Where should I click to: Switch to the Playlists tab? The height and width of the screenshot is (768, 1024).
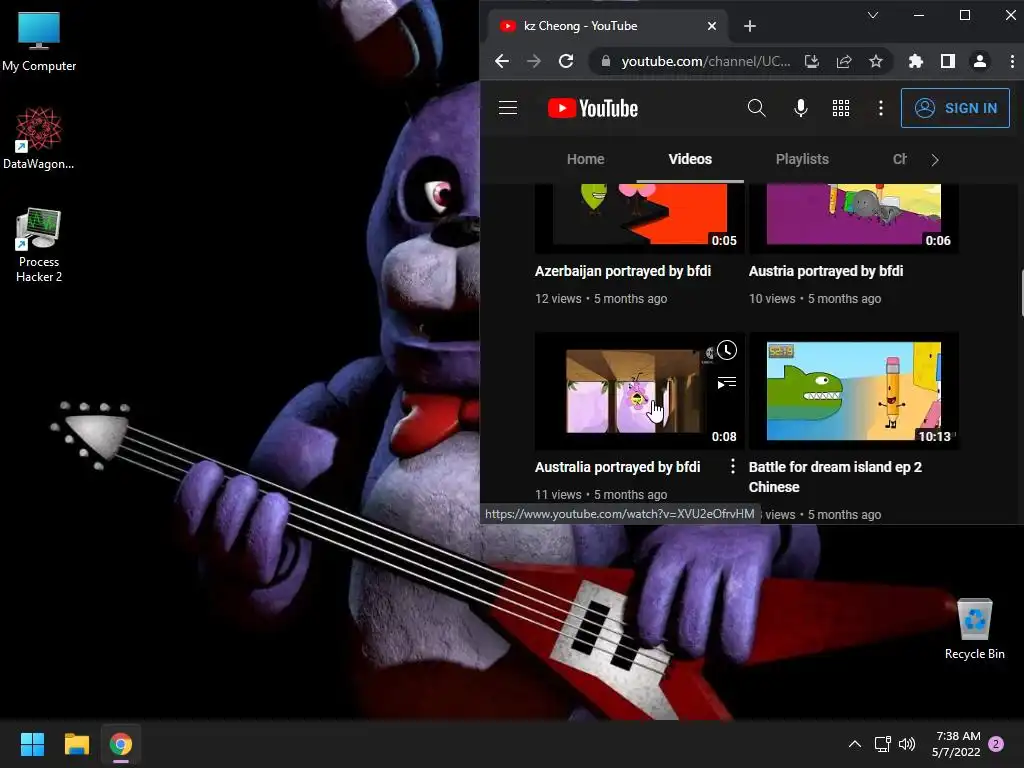[x=802, y=159]
